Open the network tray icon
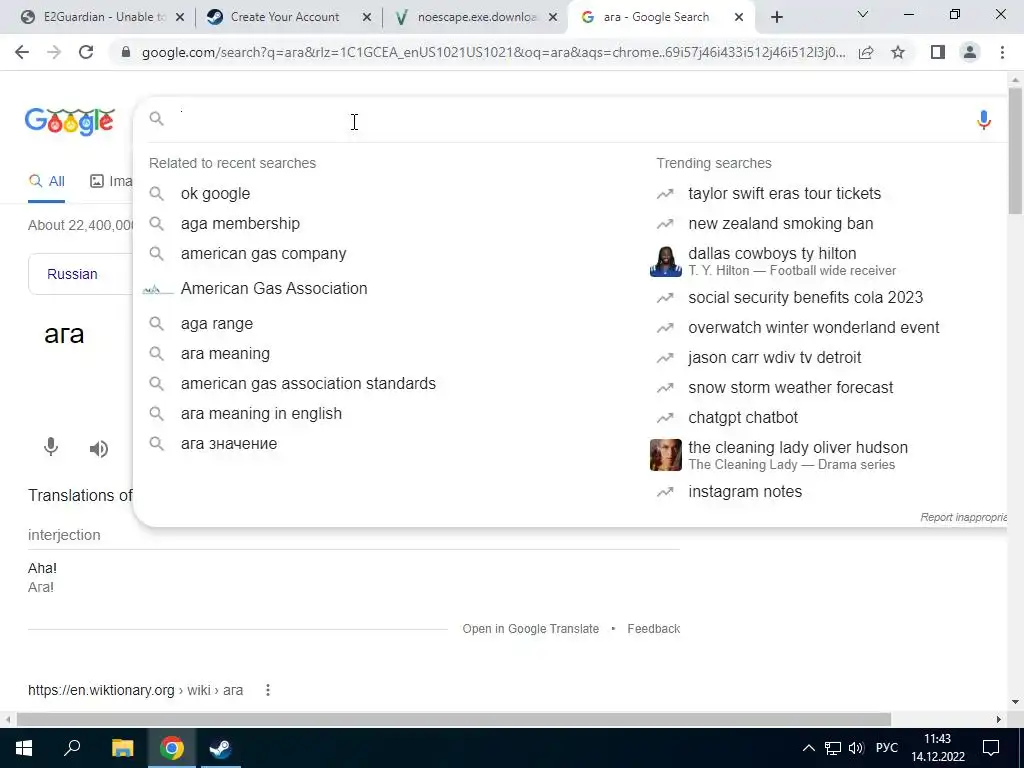This screenshot has height=768, width=1024. [833, 748]
